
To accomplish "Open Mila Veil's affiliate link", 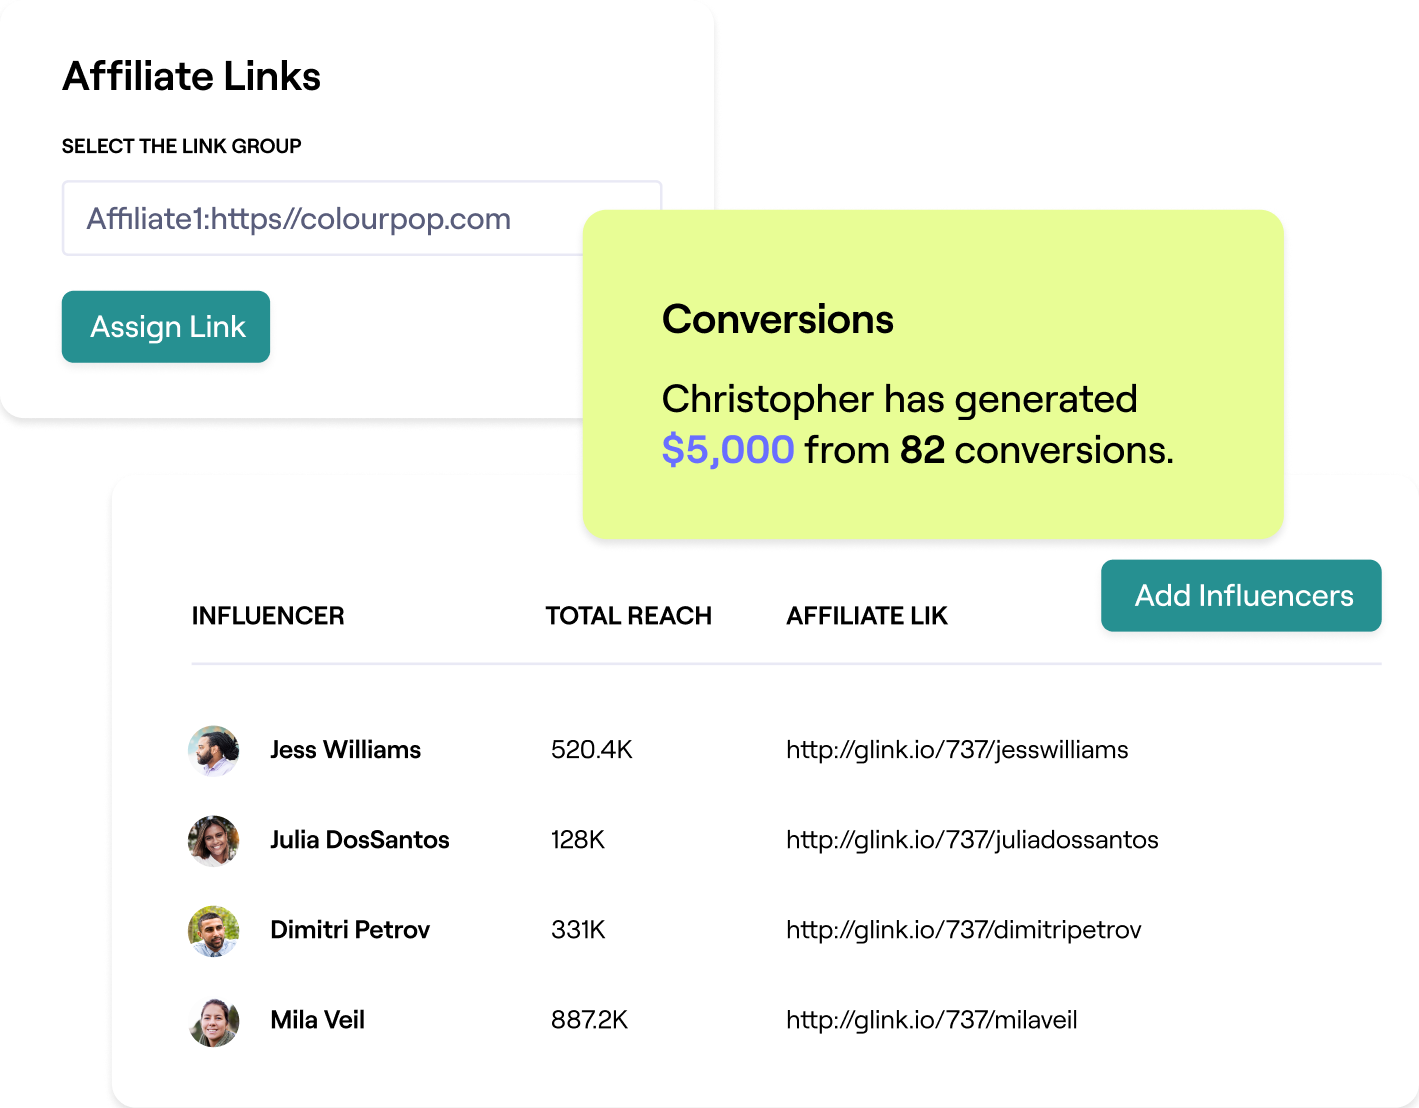I will pos(931,1019).
